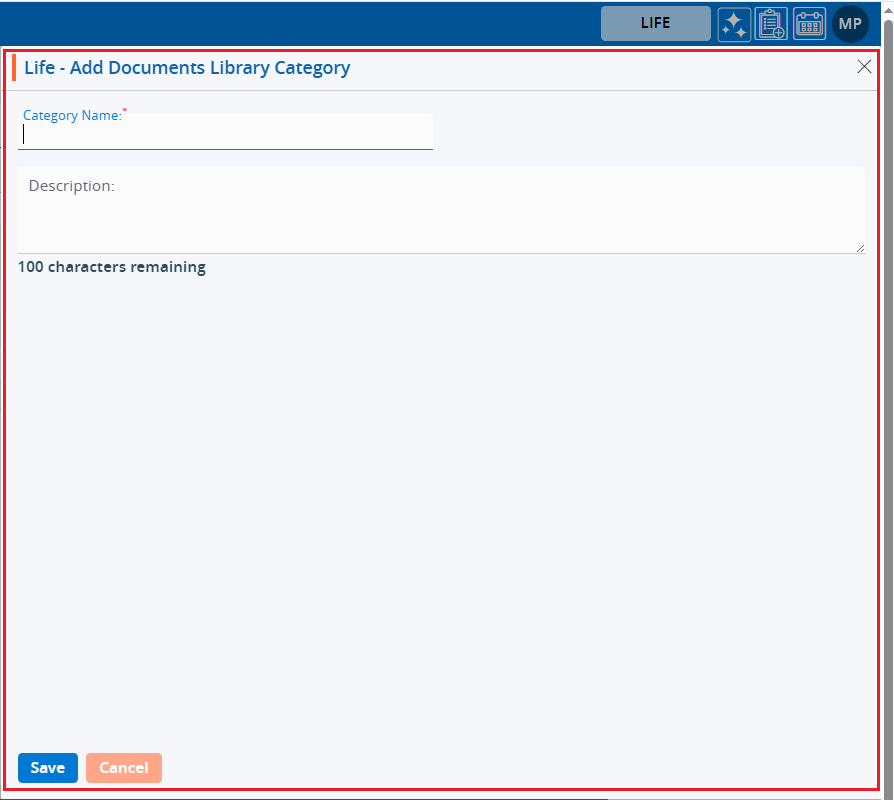Click the Description placeholder label
This screenshot has width=894, height=800.
pyautogui.click(x=72, y=186)
